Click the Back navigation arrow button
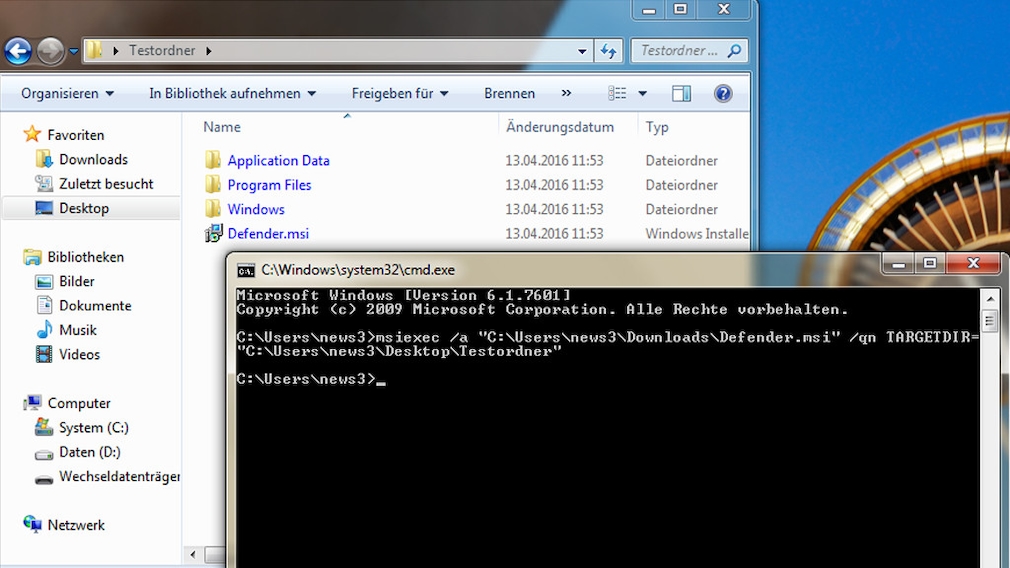Viewport: 1010px width, 568px height. (18, 50)
